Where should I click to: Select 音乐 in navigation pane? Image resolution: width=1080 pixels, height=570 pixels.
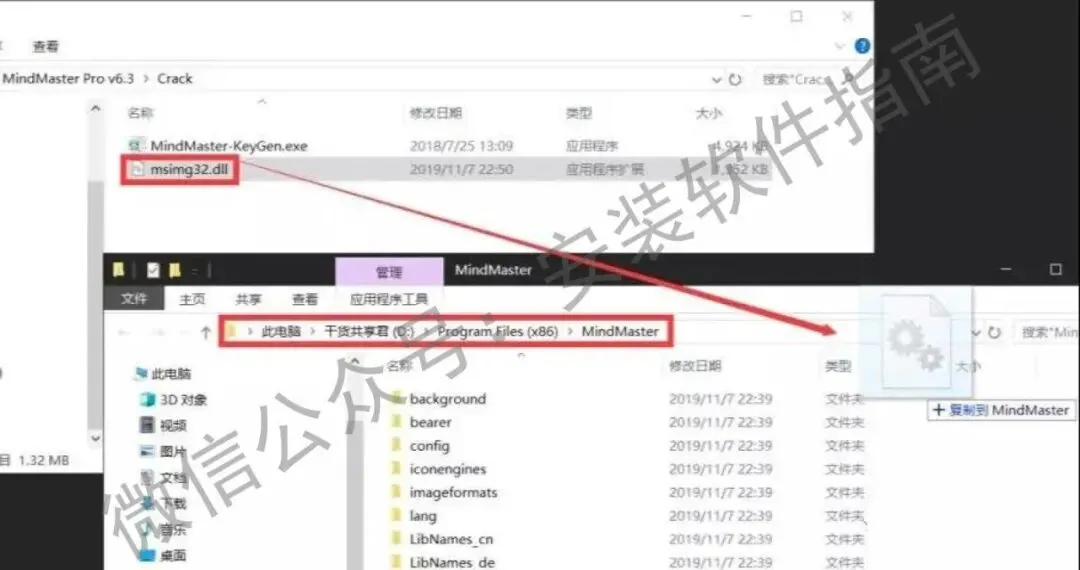click(x=173, y=529)
